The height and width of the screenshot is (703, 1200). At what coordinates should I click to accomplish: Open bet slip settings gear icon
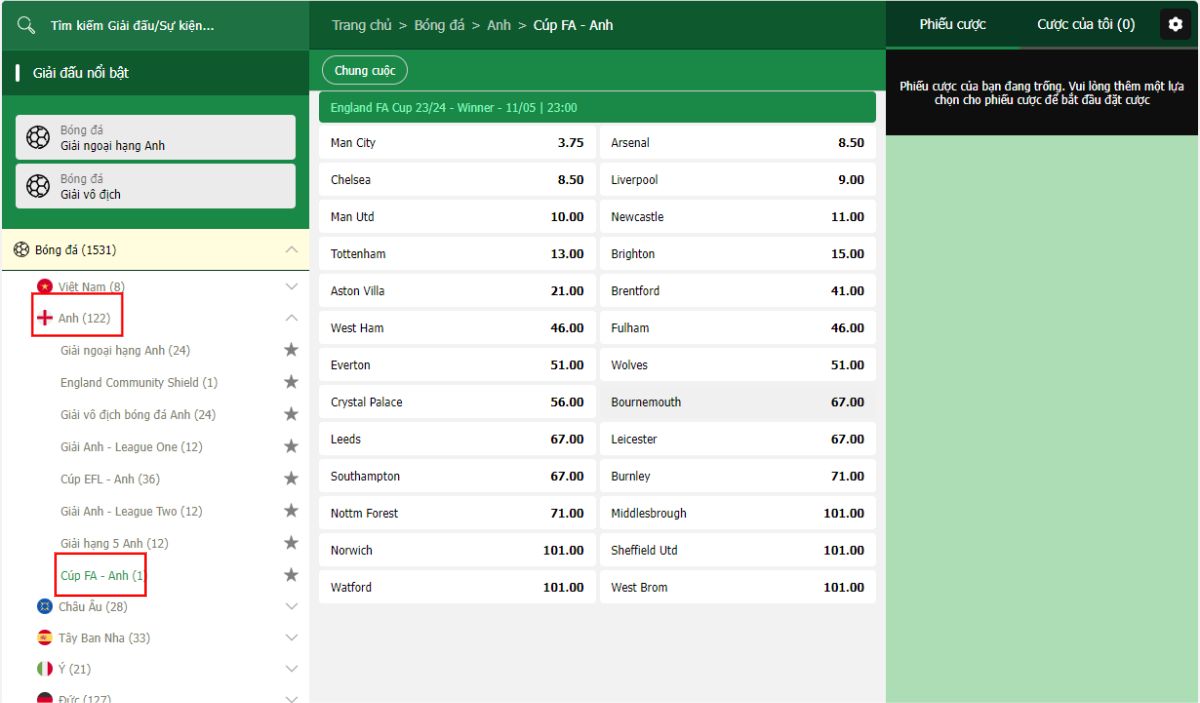tap(1175, 25)
